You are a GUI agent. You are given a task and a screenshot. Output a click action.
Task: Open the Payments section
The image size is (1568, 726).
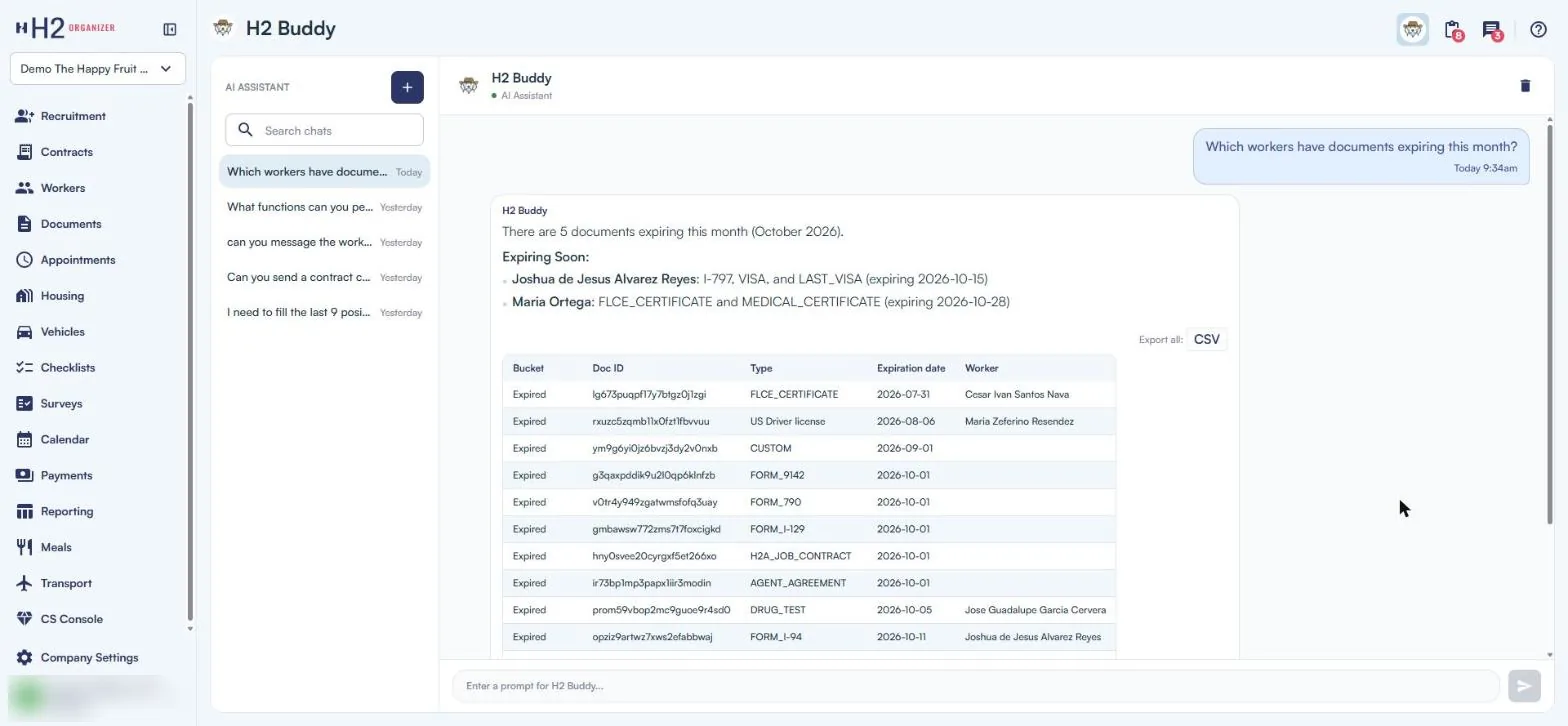[66, 476]
